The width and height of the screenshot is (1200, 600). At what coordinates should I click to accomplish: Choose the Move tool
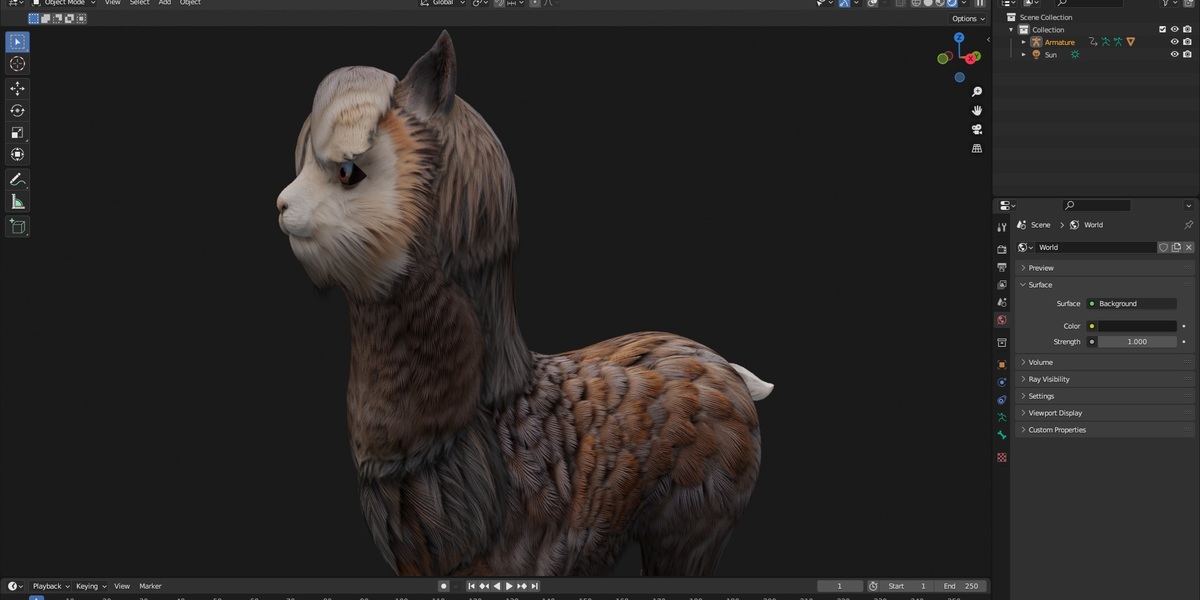17,89
